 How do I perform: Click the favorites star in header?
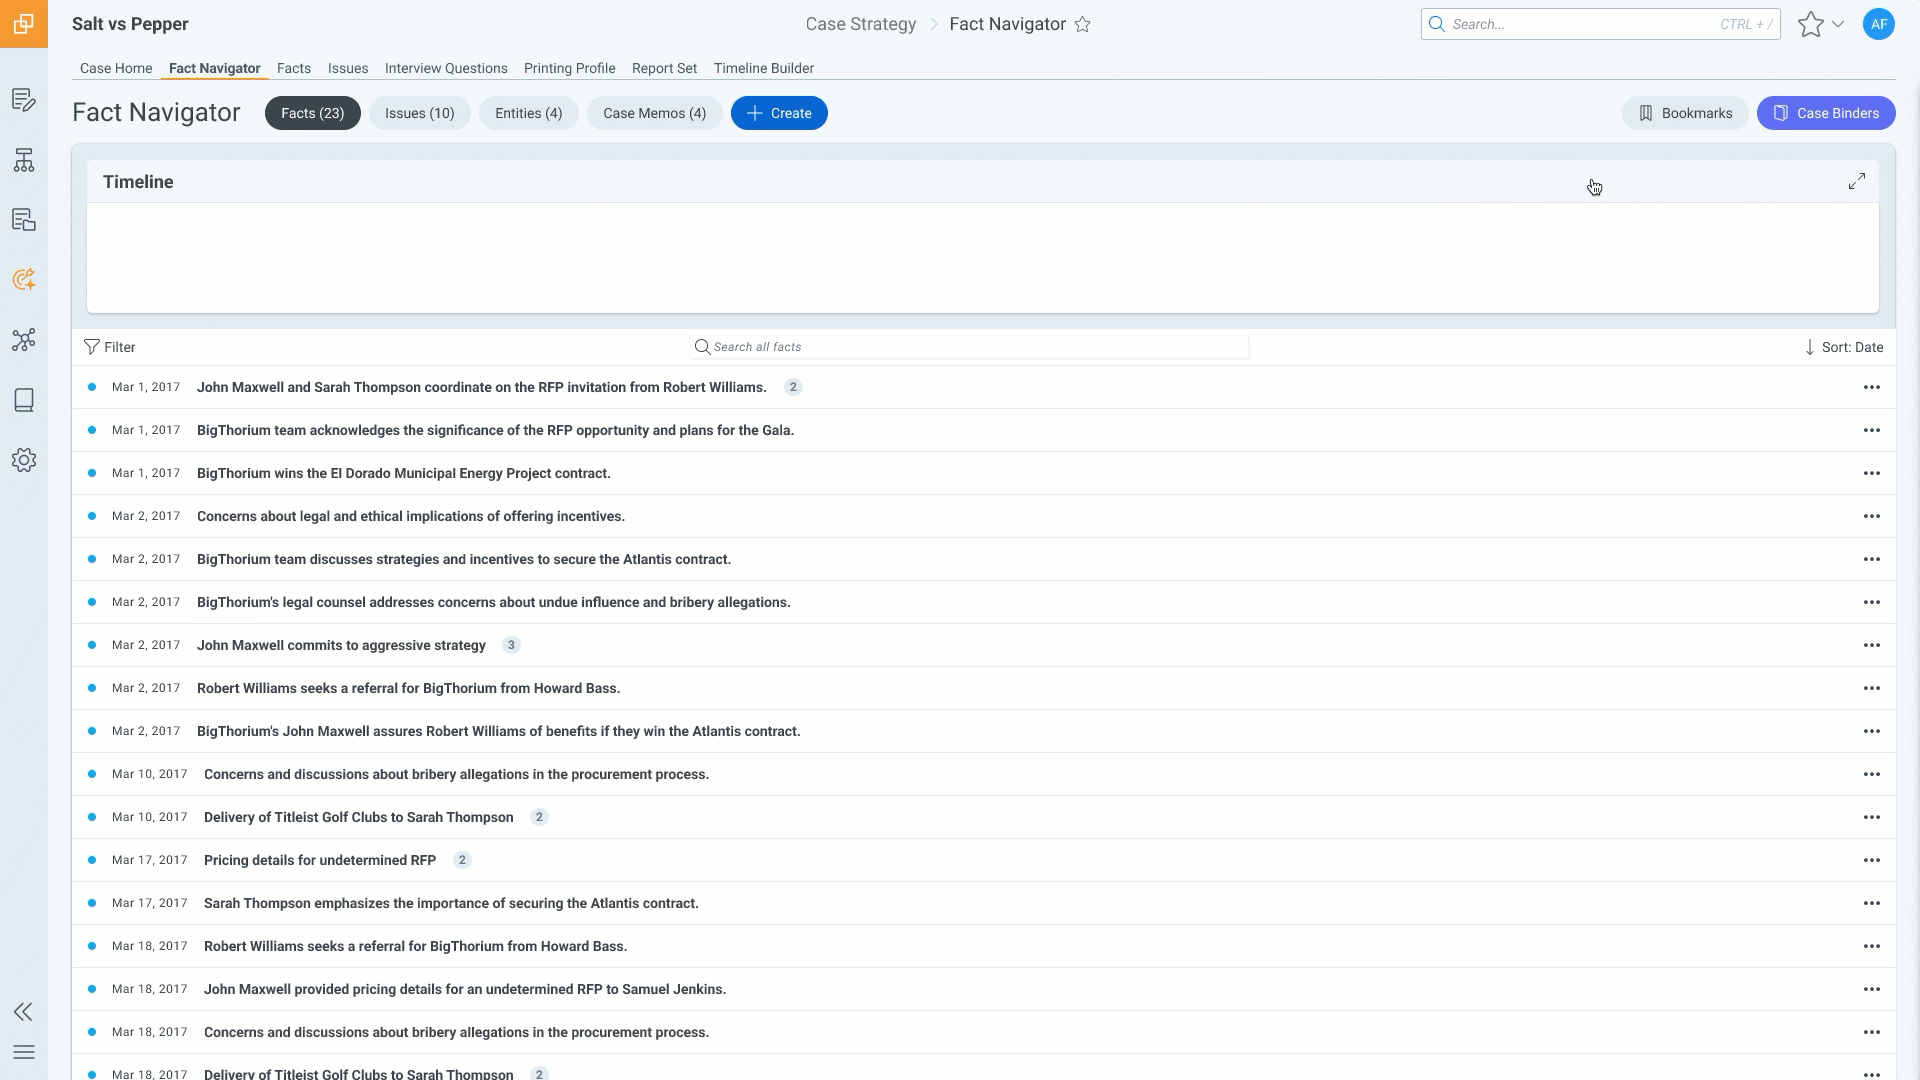click(x=1810, y=24)
